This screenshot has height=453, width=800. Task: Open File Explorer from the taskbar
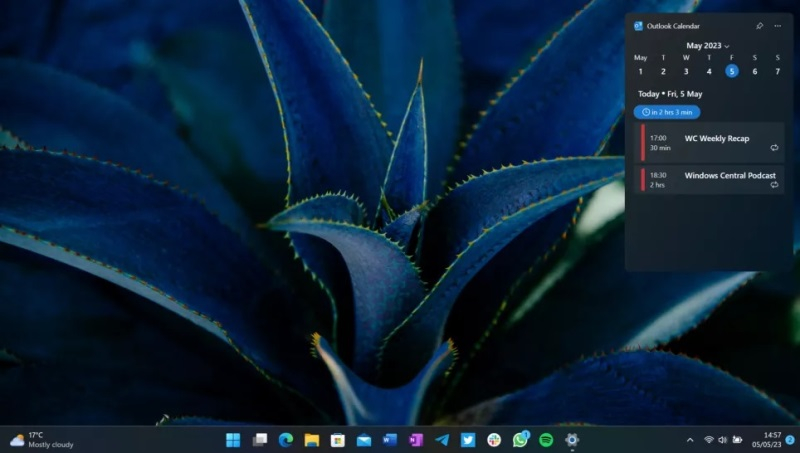(x=311, y=440)
